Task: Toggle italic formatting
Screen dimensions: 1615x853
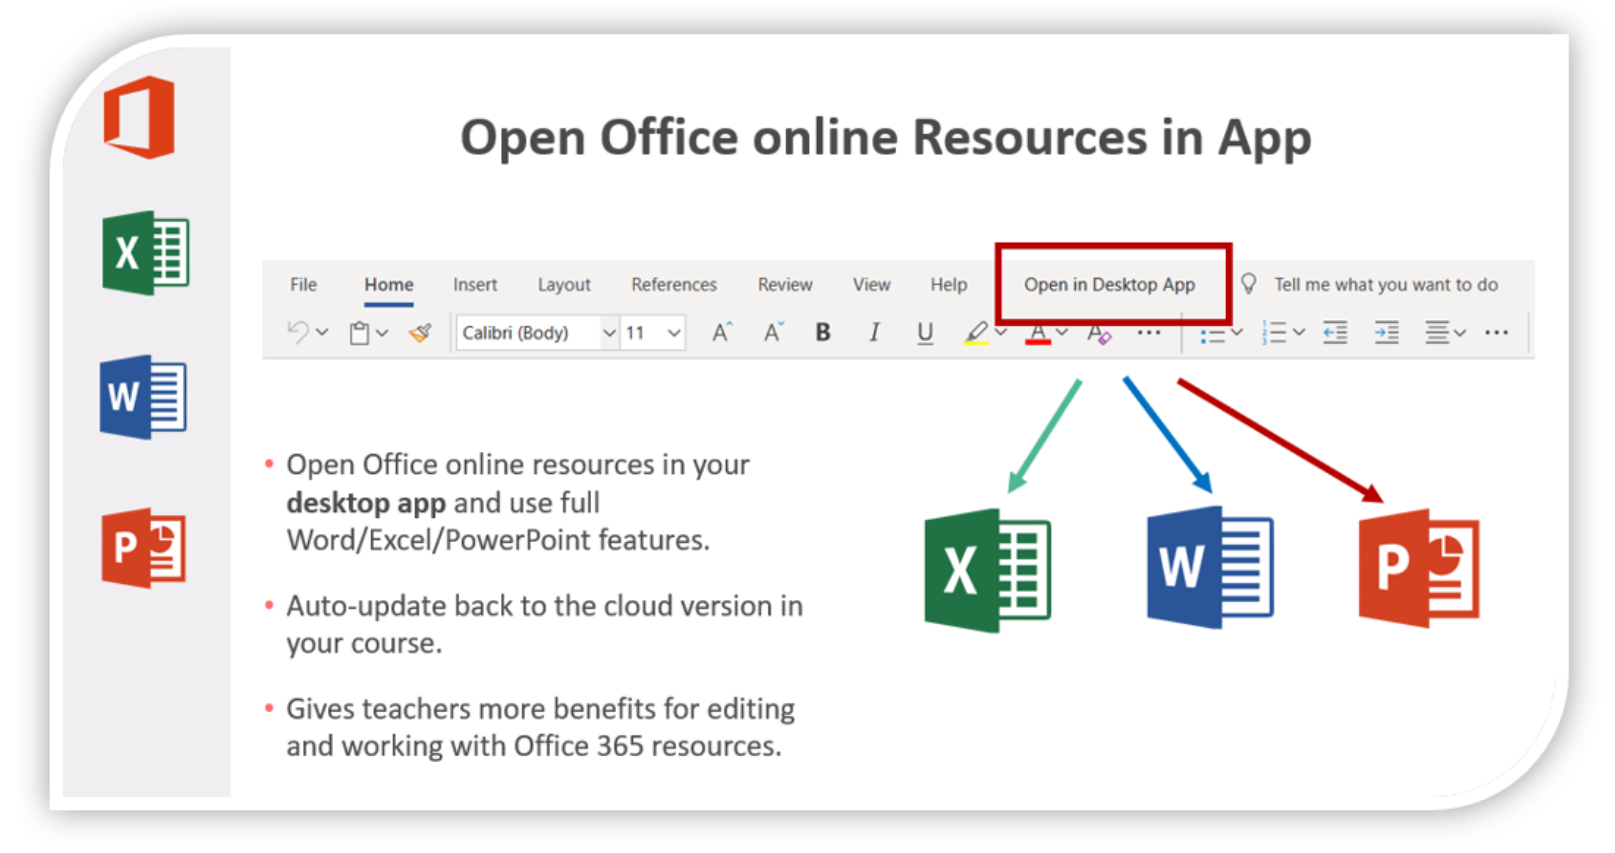Action: point(874,333)
